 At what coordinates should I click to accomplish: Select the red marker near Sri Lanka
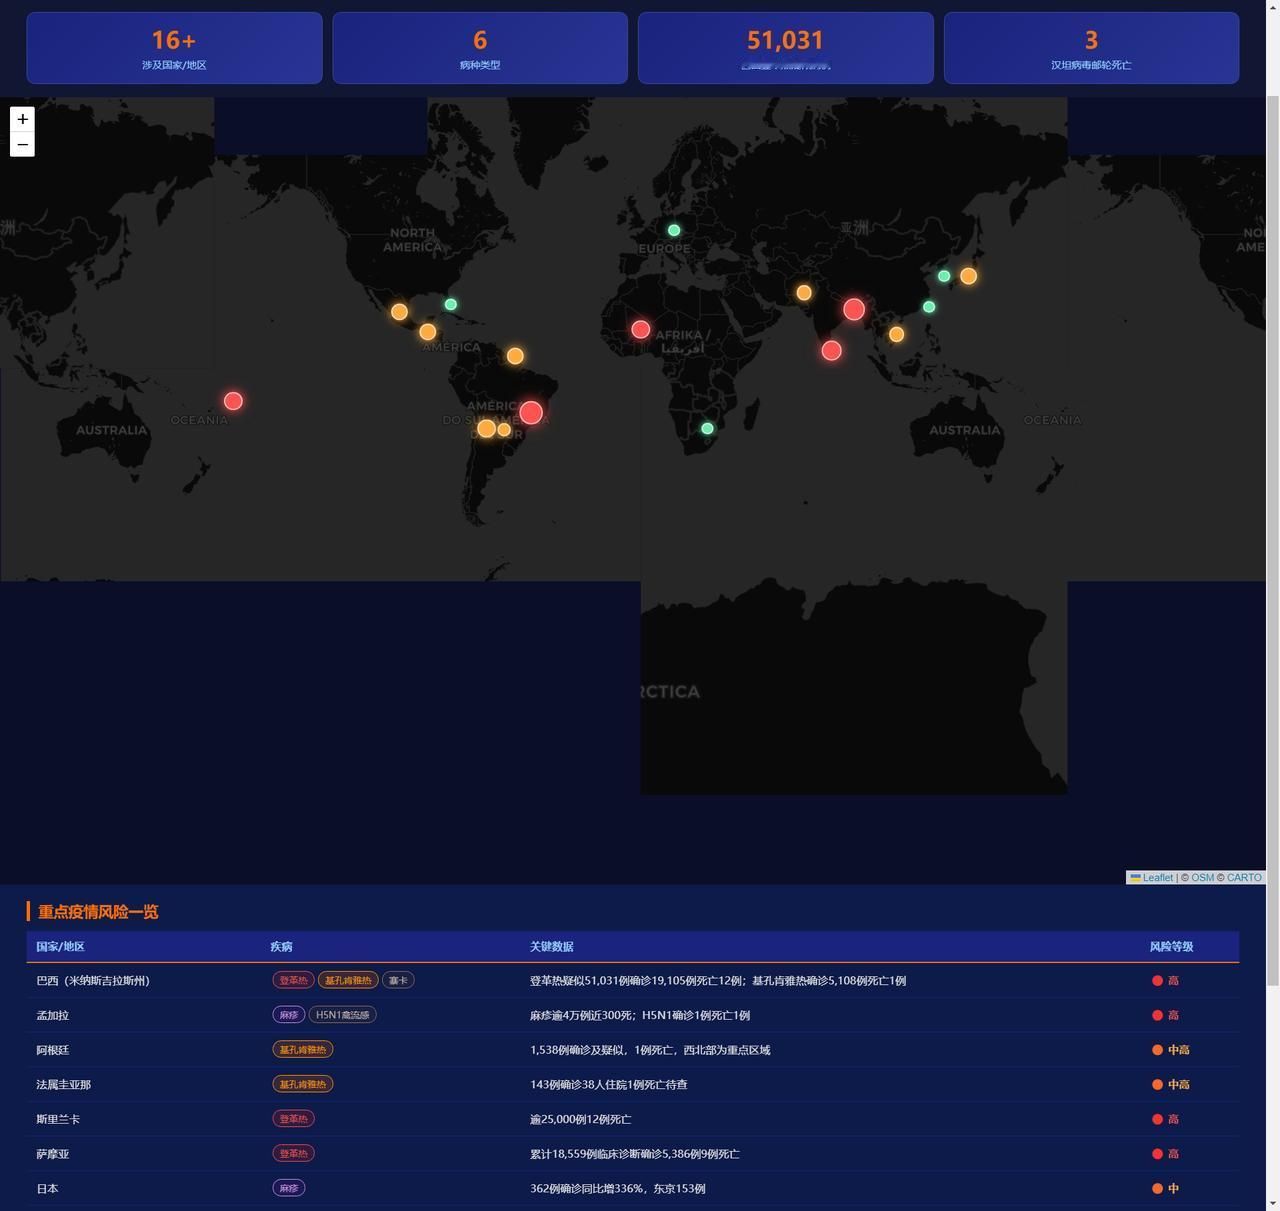point(831,350)
